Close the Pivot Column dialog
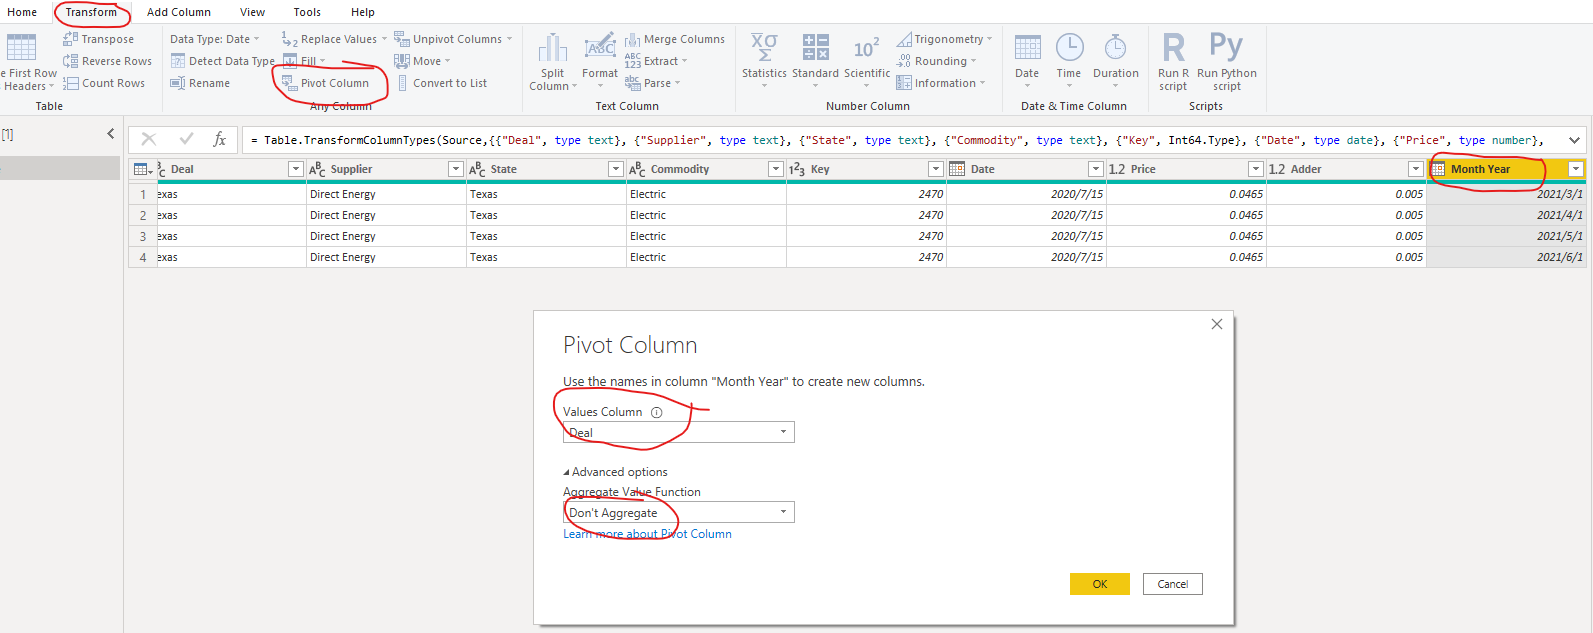This screenshot has width=1593, height=633. [1217, 324]
